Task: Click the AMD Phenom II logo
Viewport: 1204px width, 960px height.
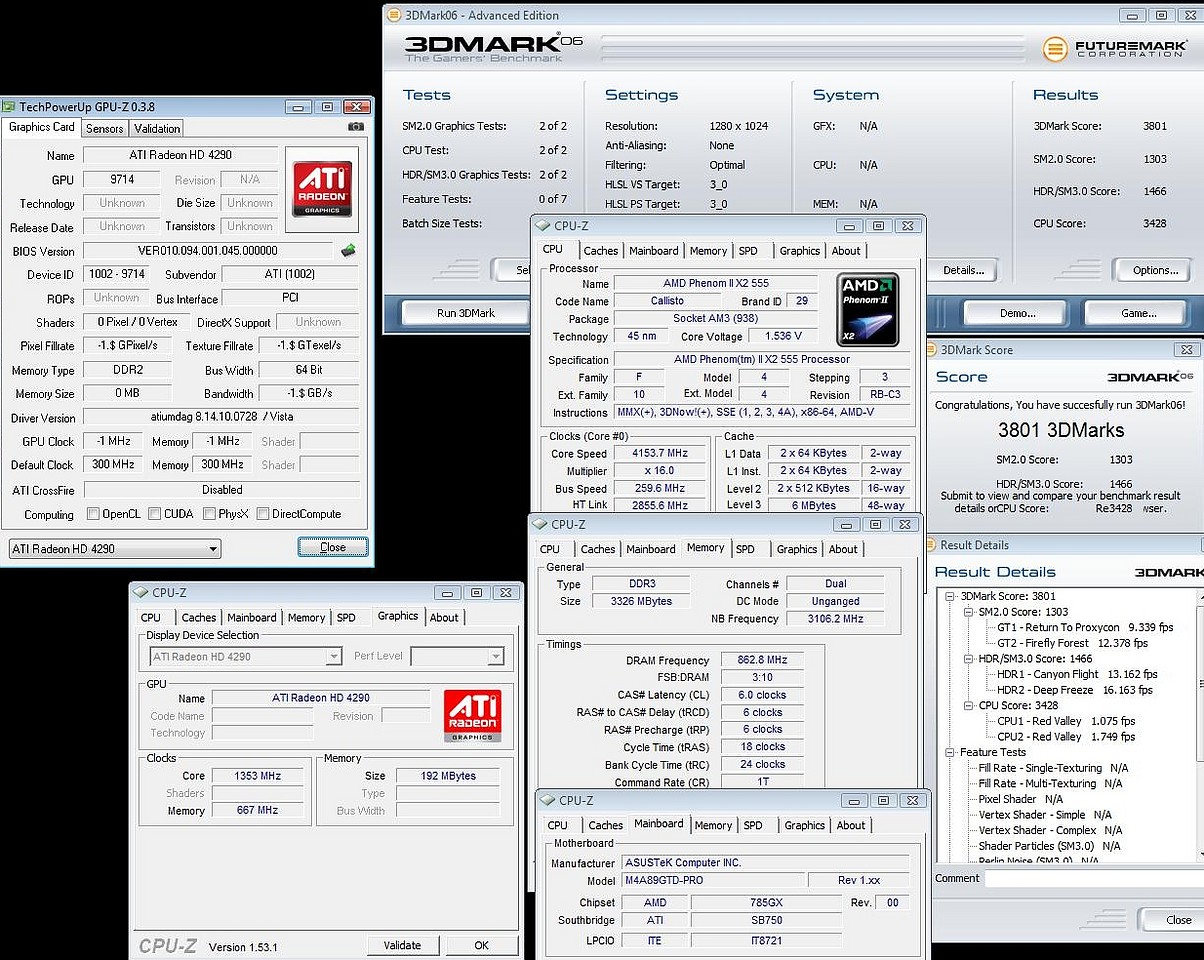Action: point(867,309)
